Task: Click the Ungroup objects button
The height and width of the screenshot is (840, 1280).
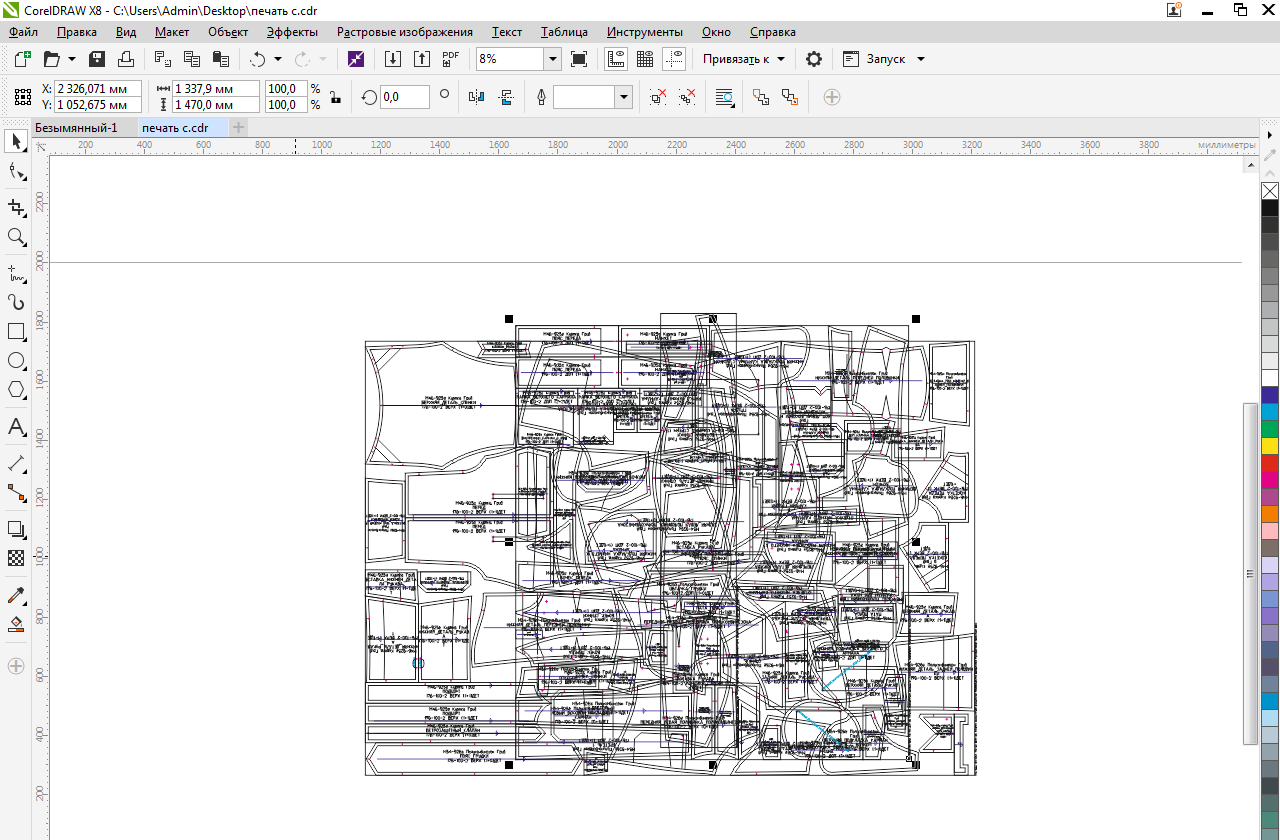Action: (x=658, y=97)
